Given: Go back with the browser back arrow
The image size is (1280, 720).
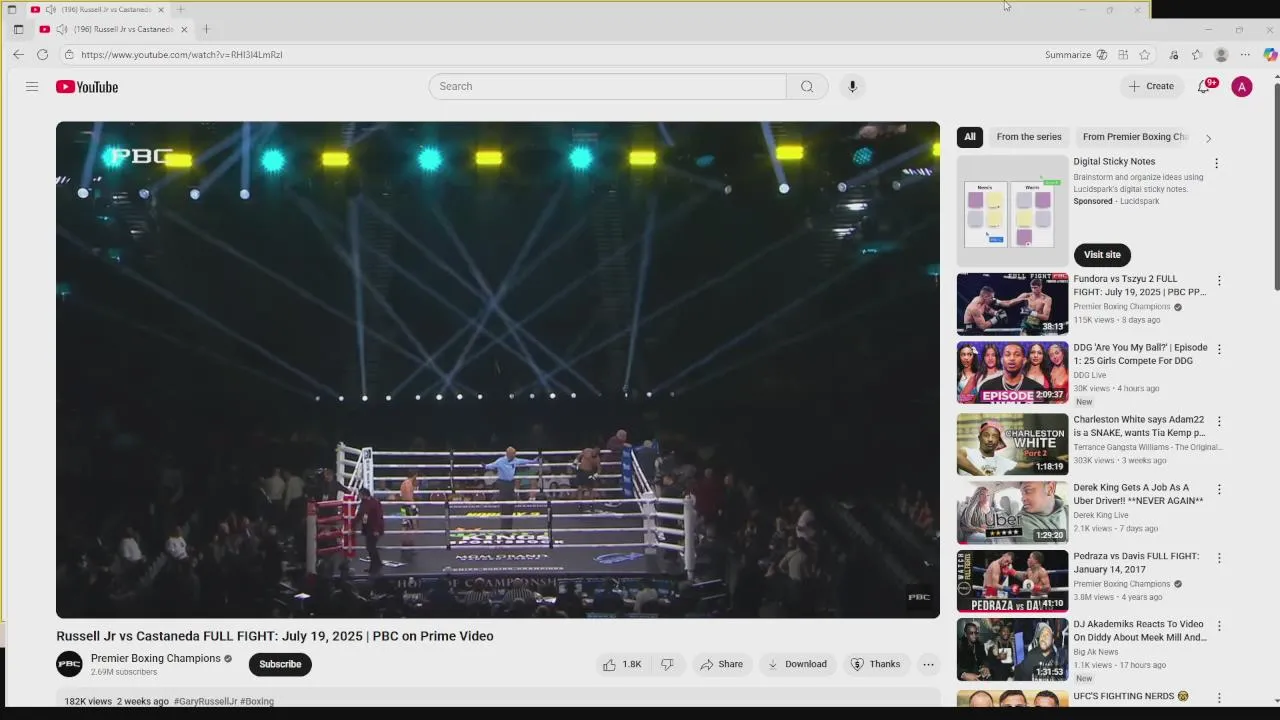Looking at the screenshot, I should coord(18,55).
